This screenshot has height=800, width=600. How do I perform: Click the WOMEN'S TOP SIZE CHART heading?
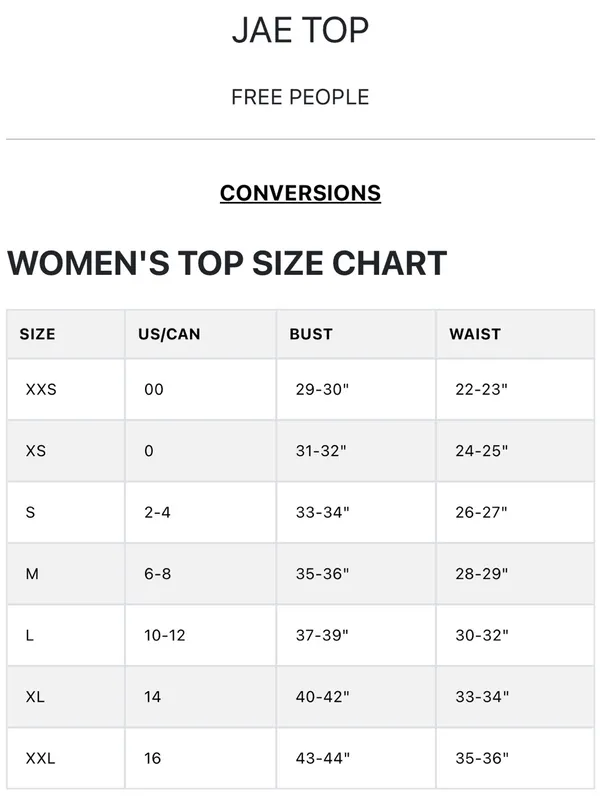(x=227, y=263)
